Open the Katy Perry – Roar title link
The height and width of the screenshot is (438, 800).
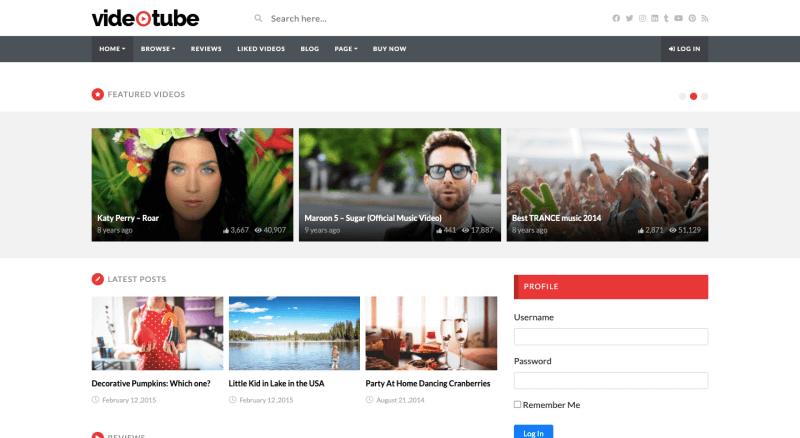coord(128,218)
